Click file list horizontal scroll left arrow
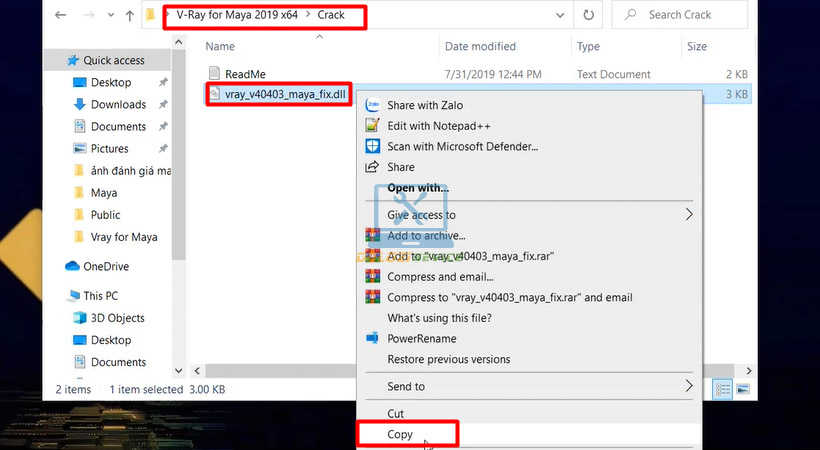 click(197, 370)
